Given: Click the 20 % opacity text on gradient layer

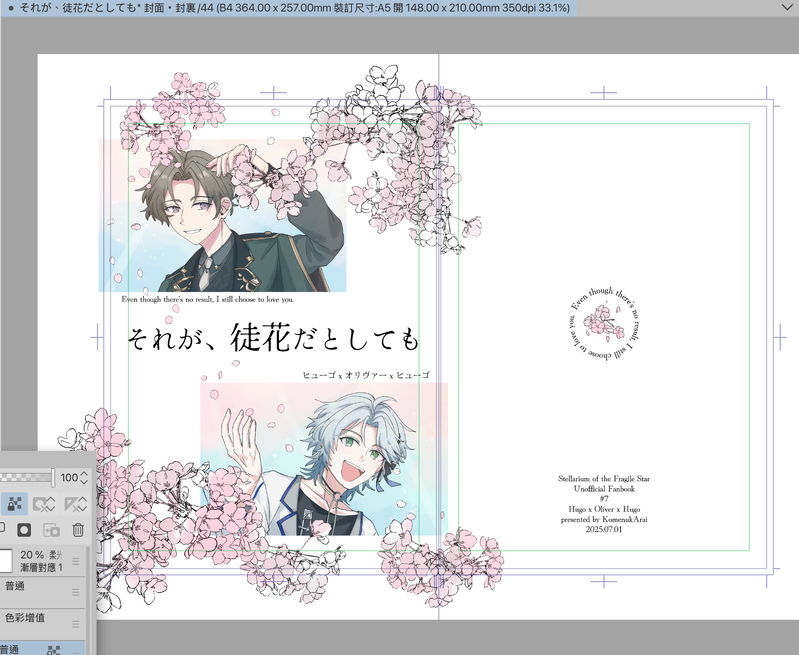Looking at the screenshot, I should 32,555.
